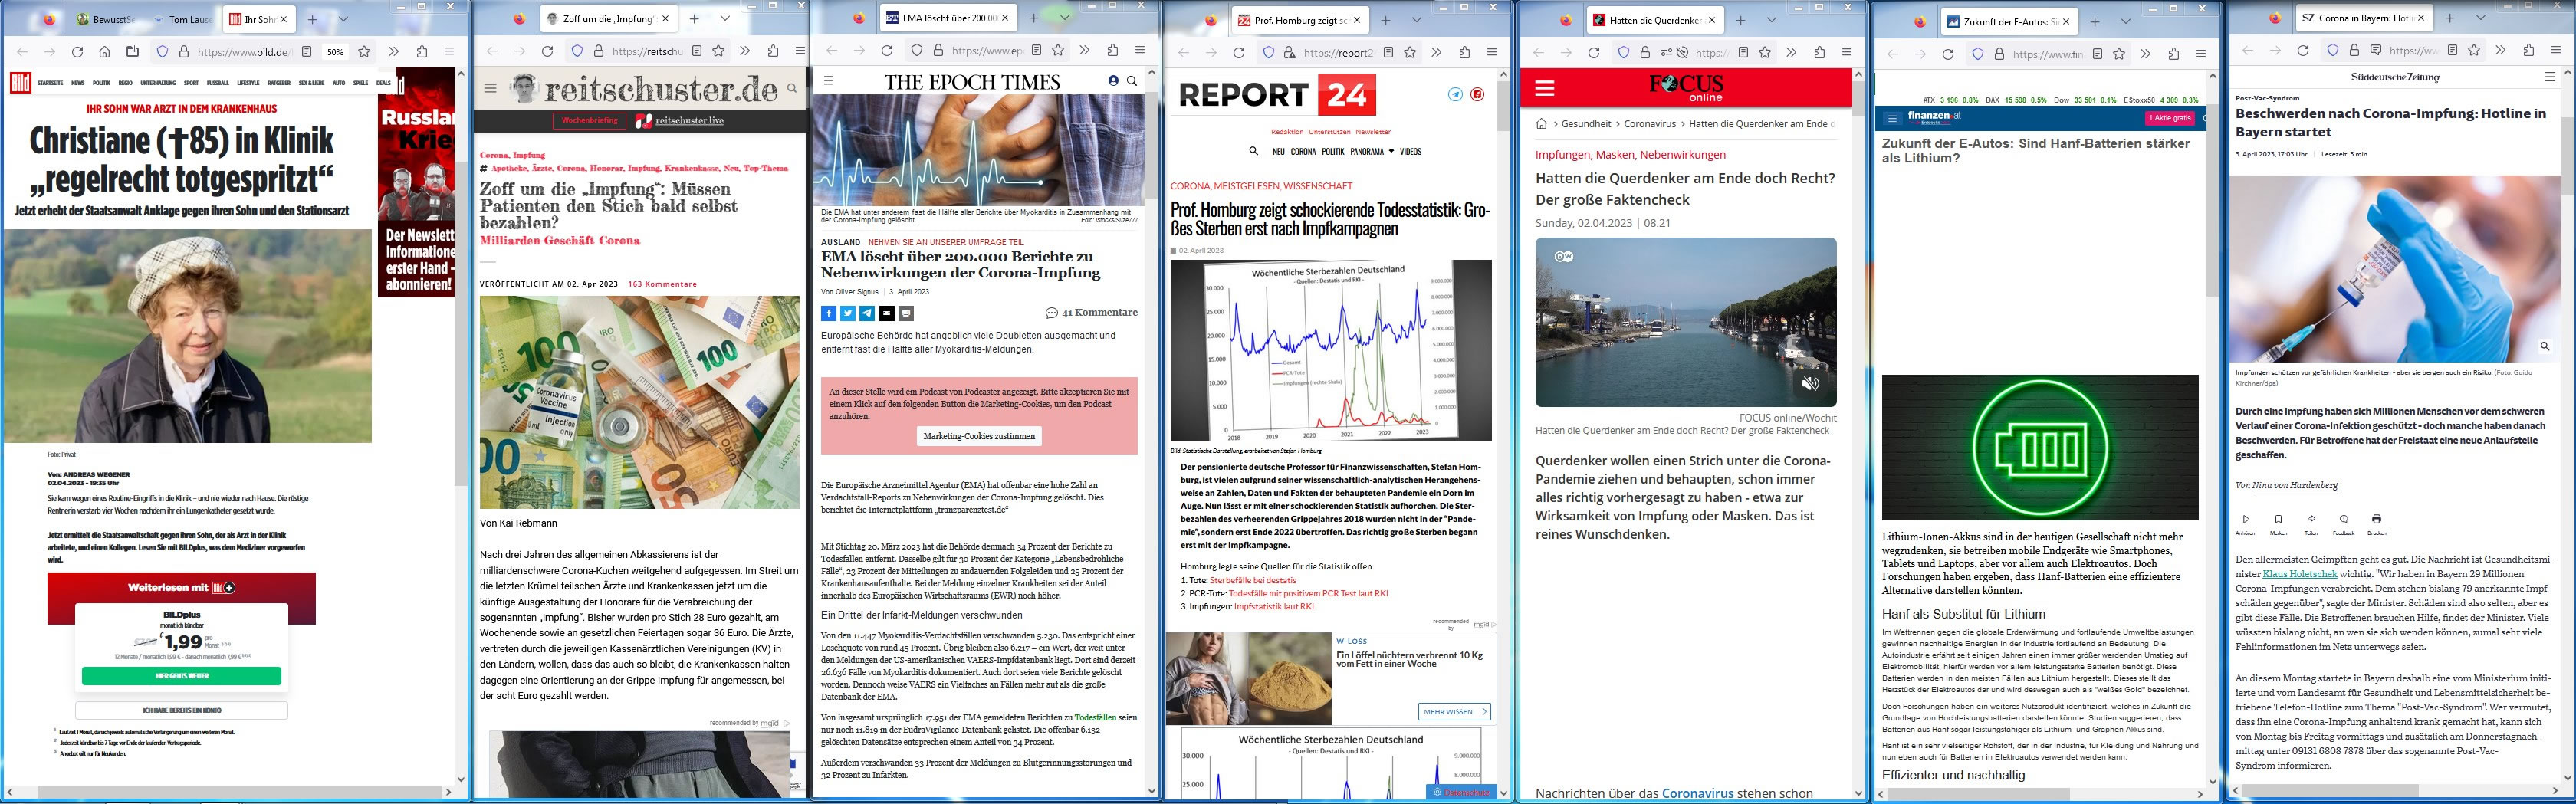
Task: Click the Epoch Times search magnifier icon
Action: tap(1132, 81)
